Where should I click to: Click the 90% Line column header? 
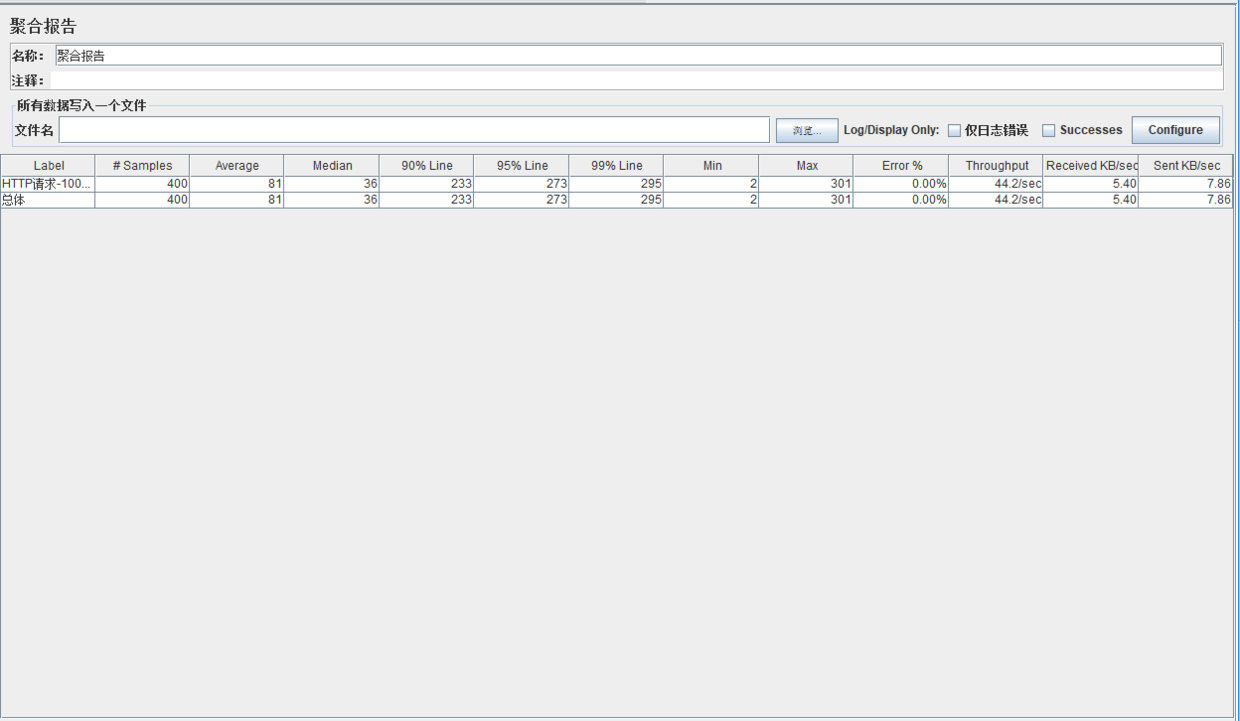pos(427,166)
